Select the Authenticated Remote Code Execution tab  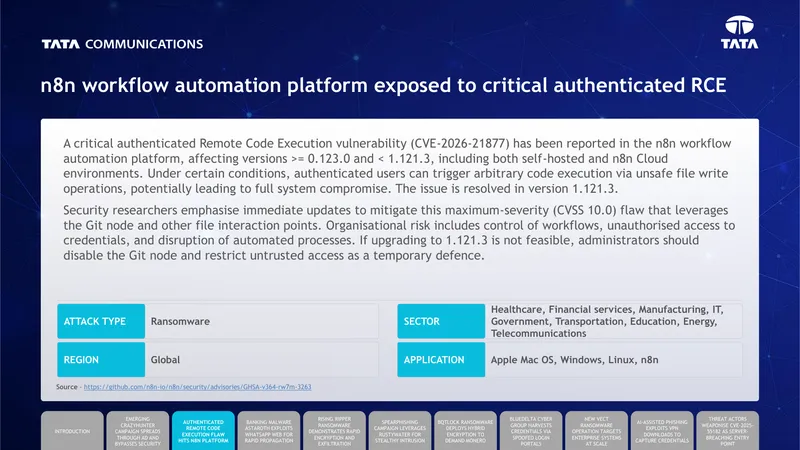click(203, 431)
